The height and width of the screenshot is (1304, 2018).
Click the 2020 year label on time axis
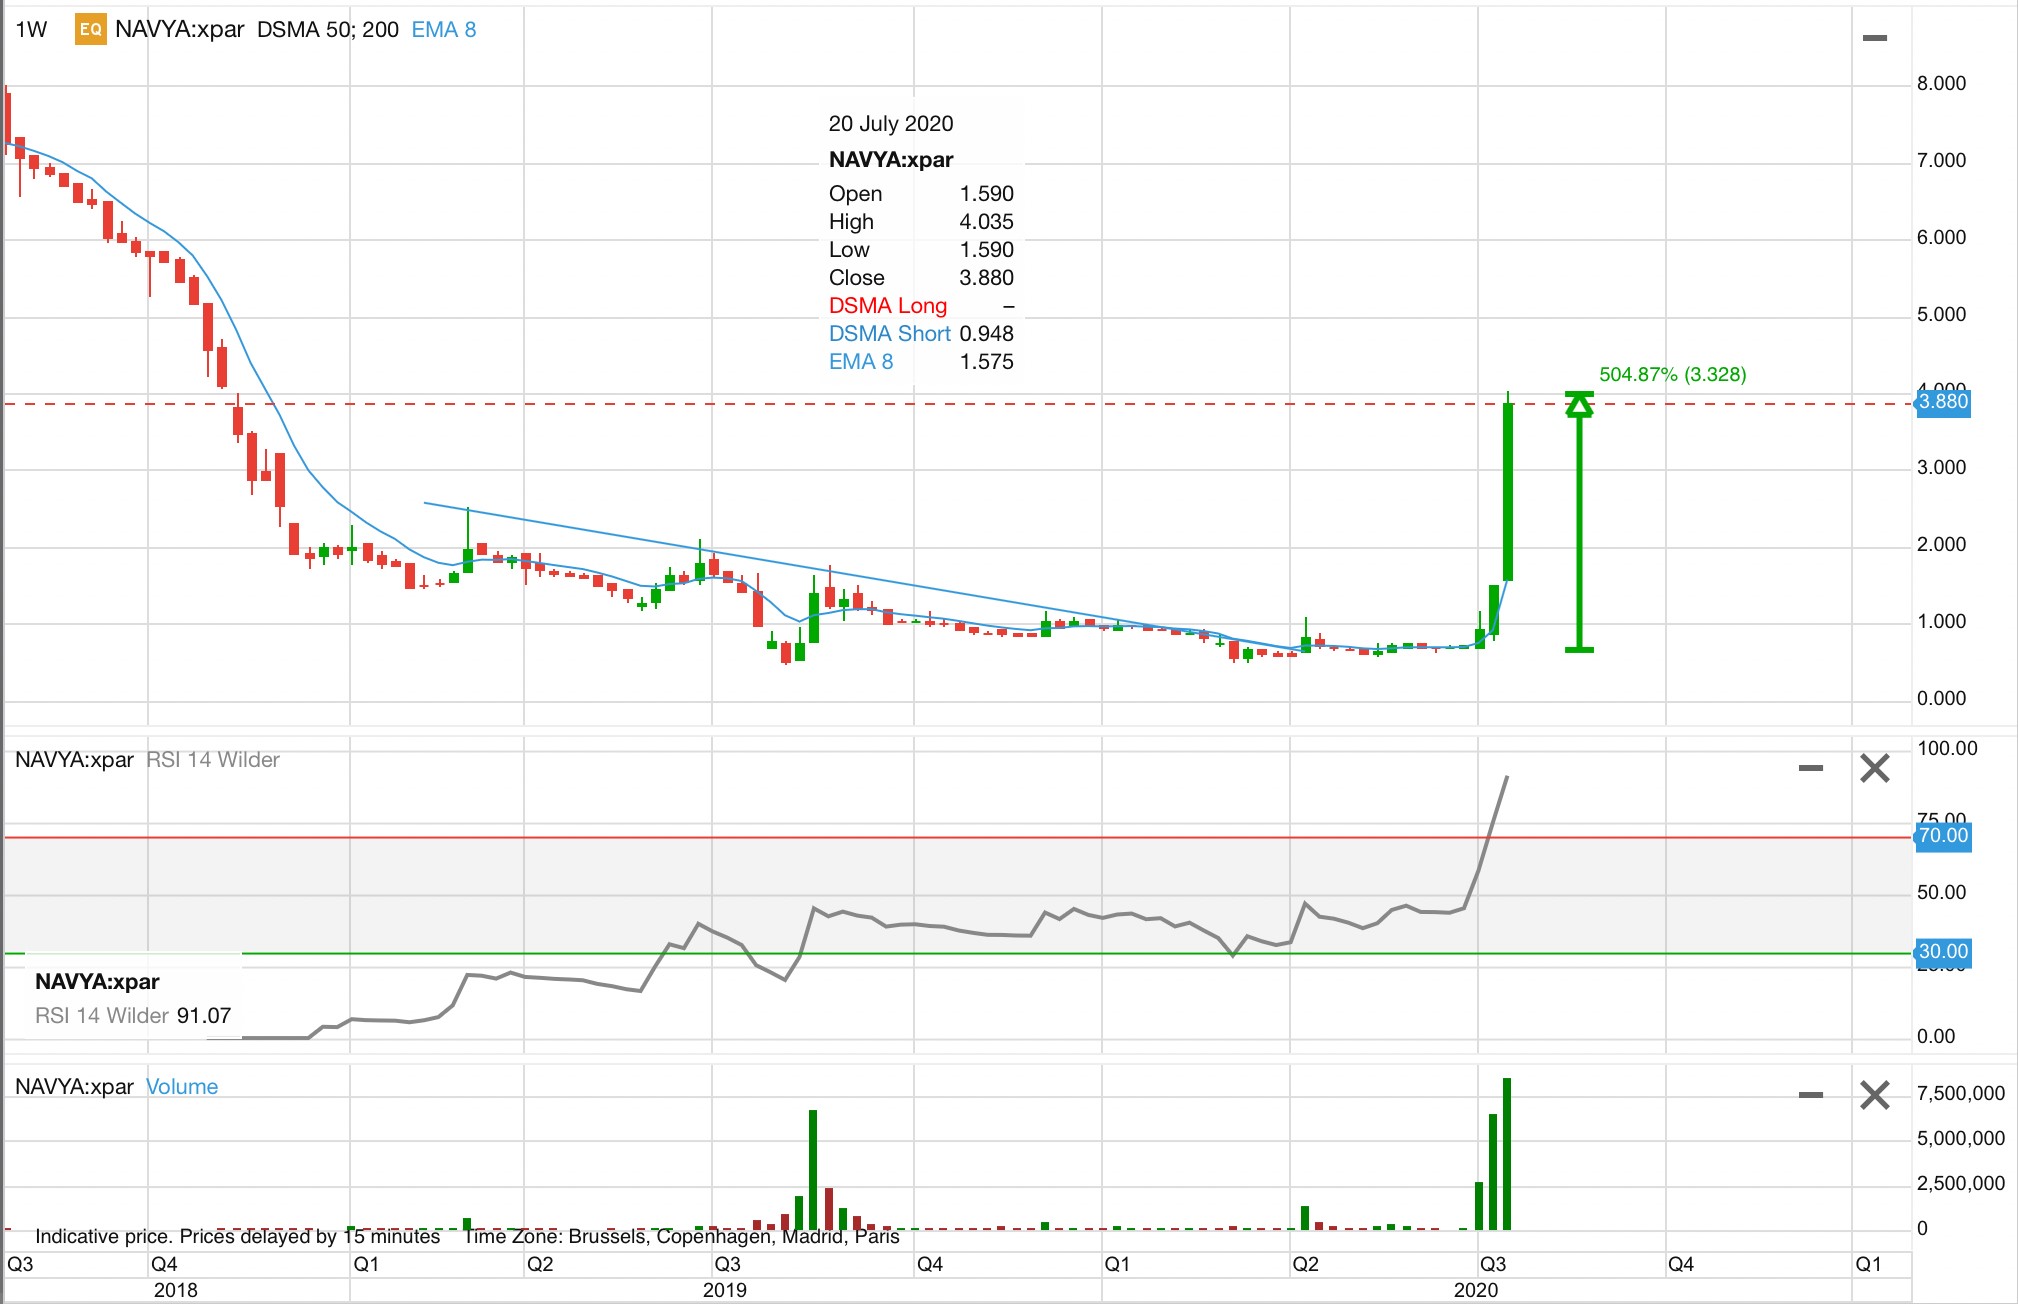point(1476,1290)
